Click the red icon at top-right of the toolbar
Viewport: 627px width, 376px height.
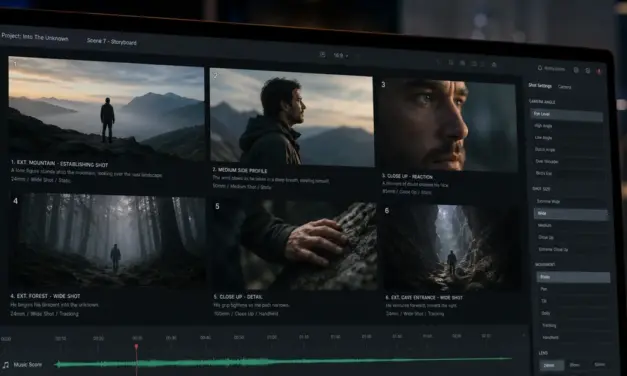pyautogui.click(x=599, y=71)
